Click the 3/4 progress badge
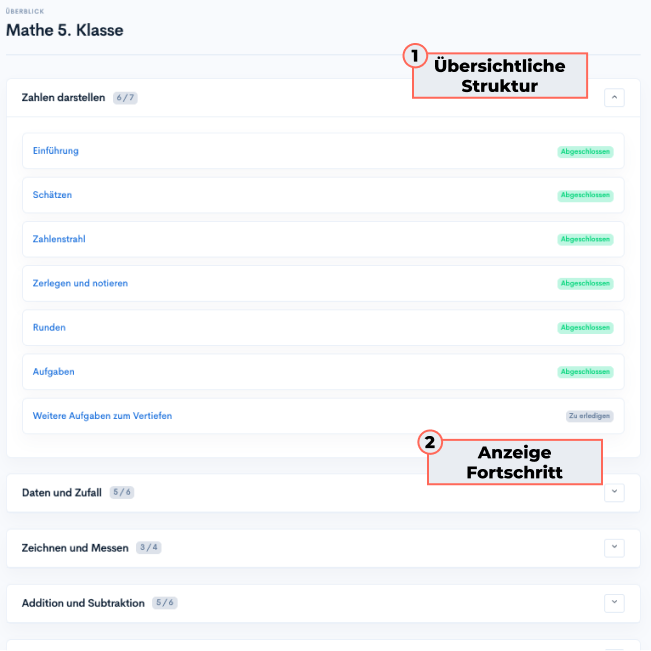The width and height of the screenshot is (651, 651). coord(148,548)
